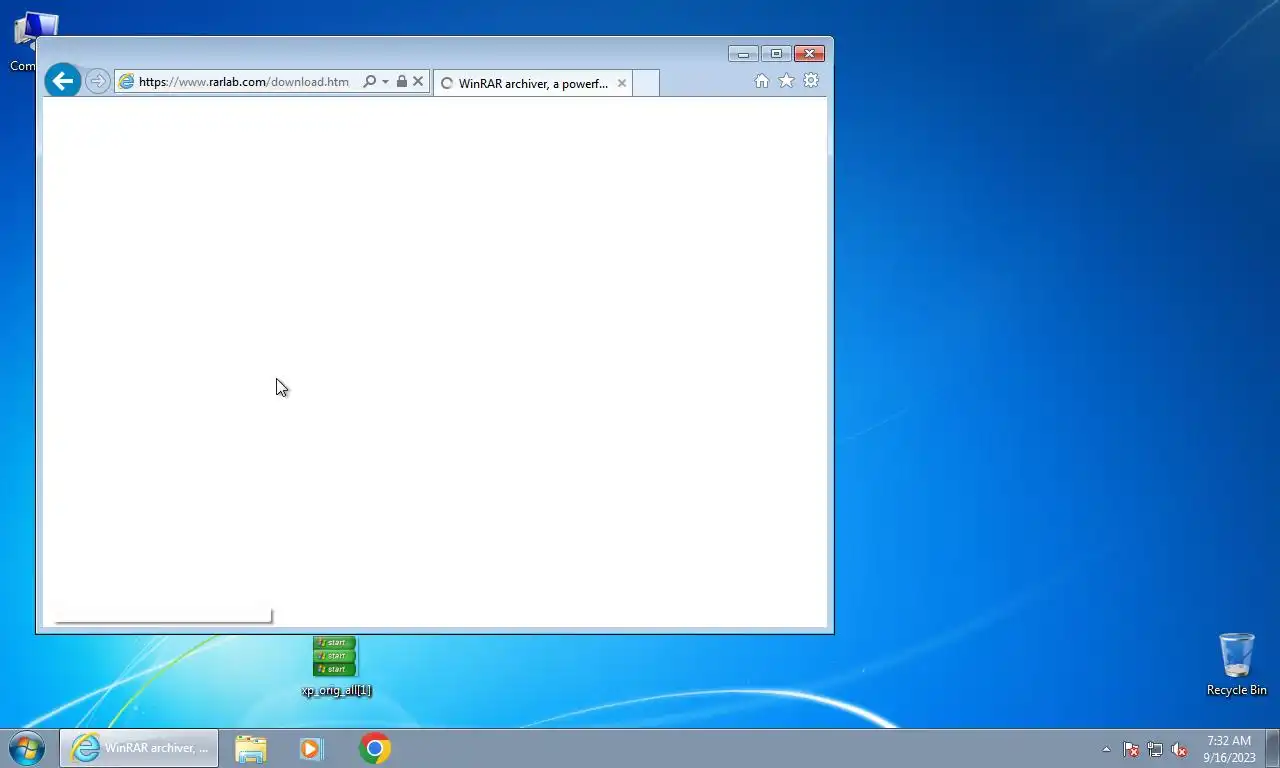The width and height of the screenshot is (1280, 768).
Task: Click the address bar URL rarlab.com/download.htm
Action: (244, 82)
